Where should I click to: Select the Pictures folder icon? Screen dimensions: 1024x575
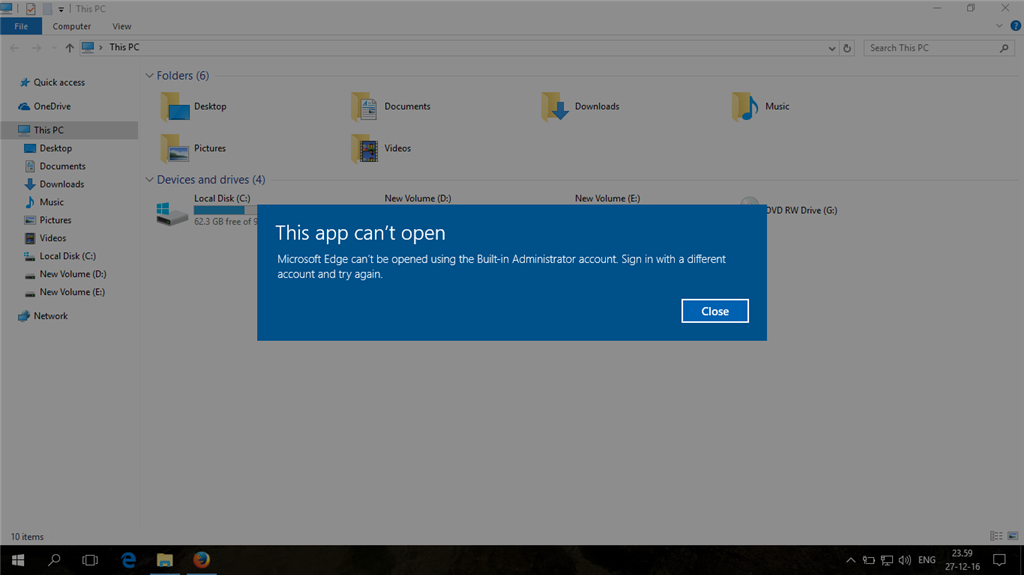(174, 148)
